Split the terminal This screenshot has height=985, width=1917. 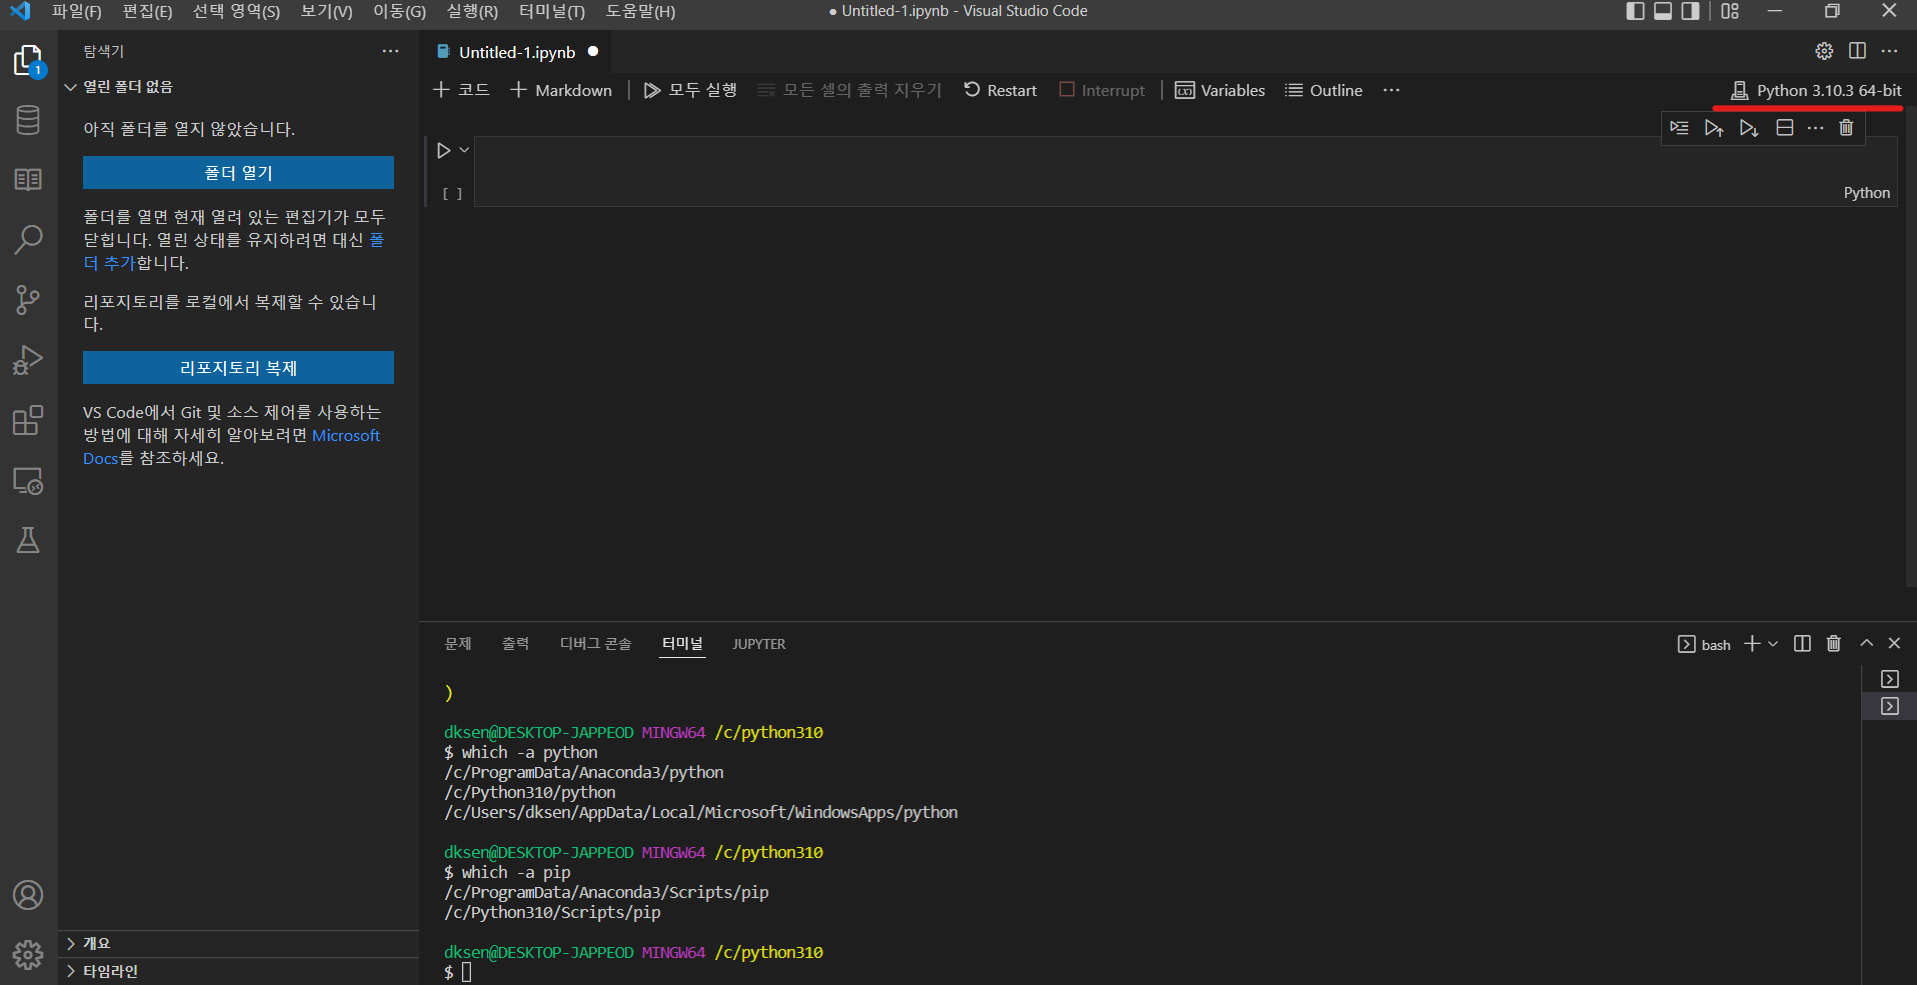pos(1802,644)
